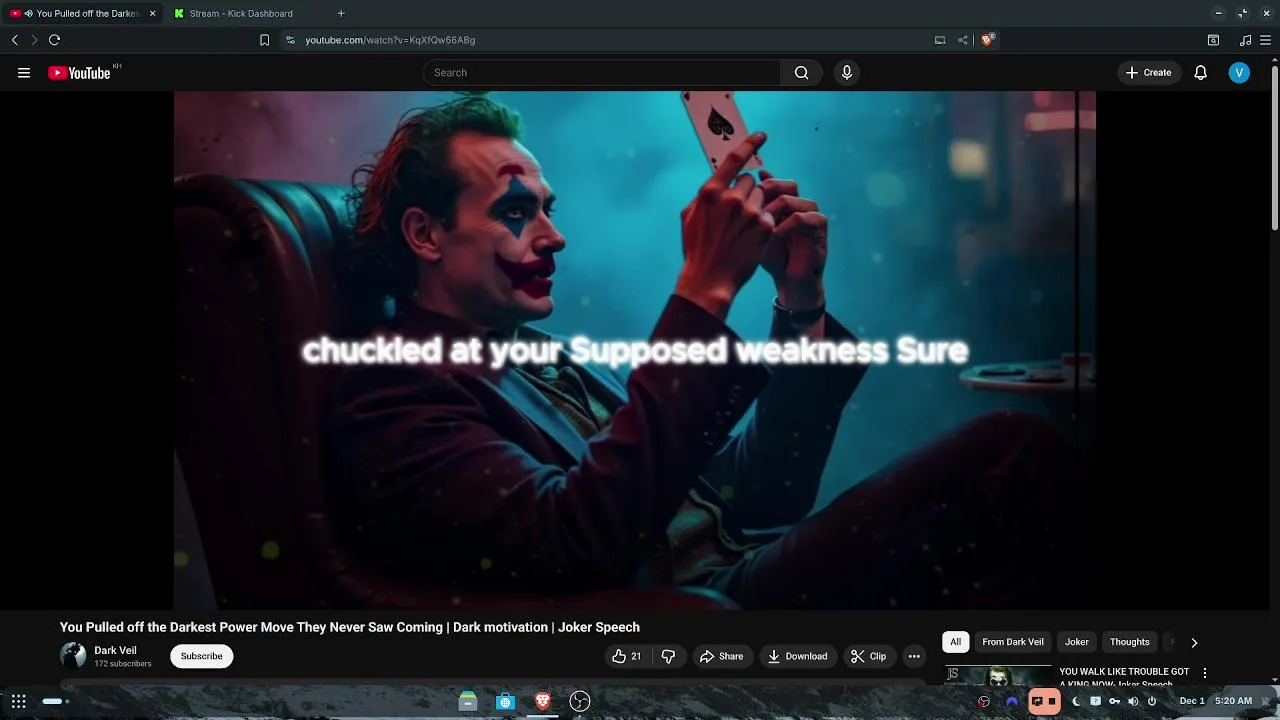The width and height of the screenshot is (1280, 720).
Task: Click the 5:20 AM clock
Action: coord(1233,701)
